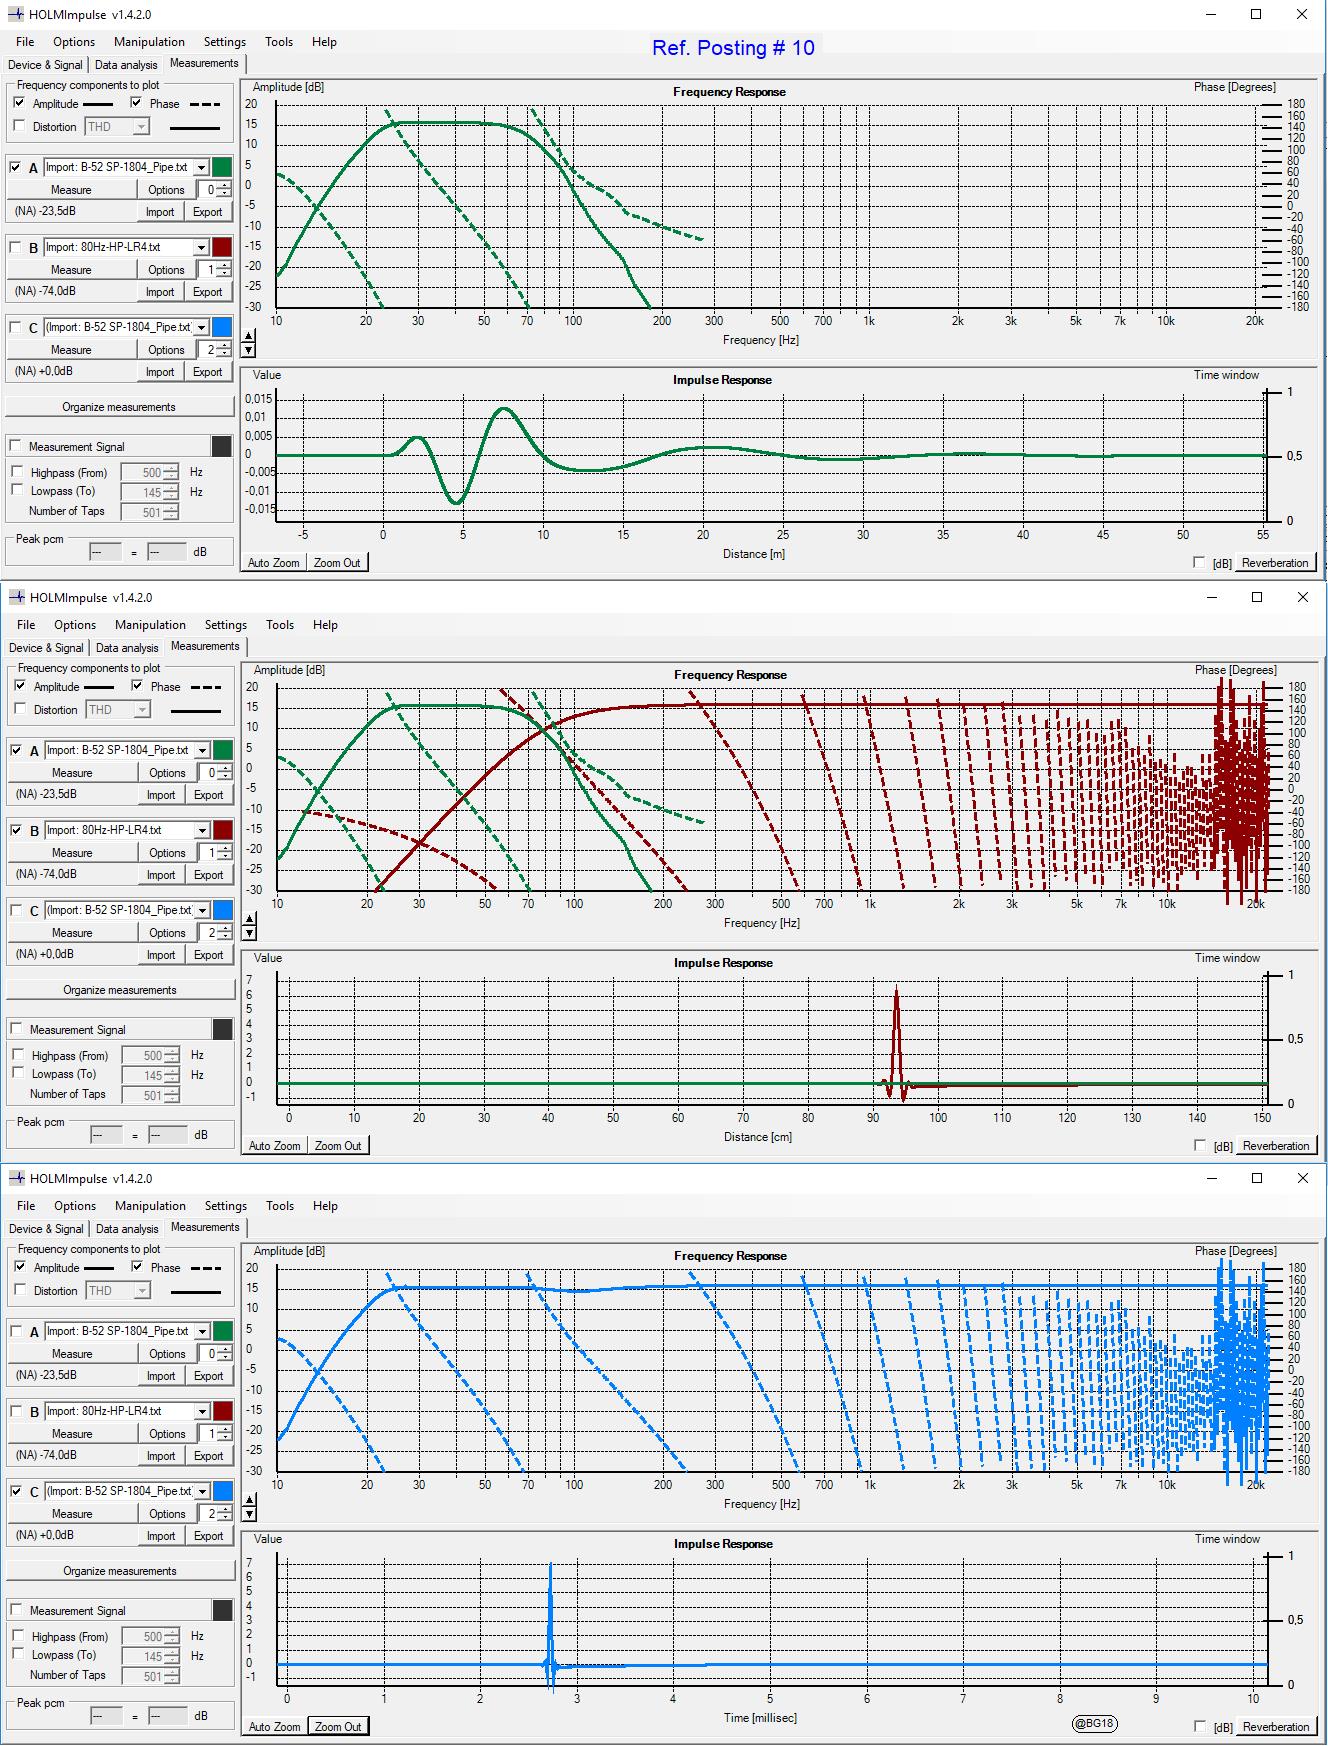This screenshot has width=1328, height=1746.
Task: Click Measure button for measurement C, bottom window
Action: (x=72, y=1514)
